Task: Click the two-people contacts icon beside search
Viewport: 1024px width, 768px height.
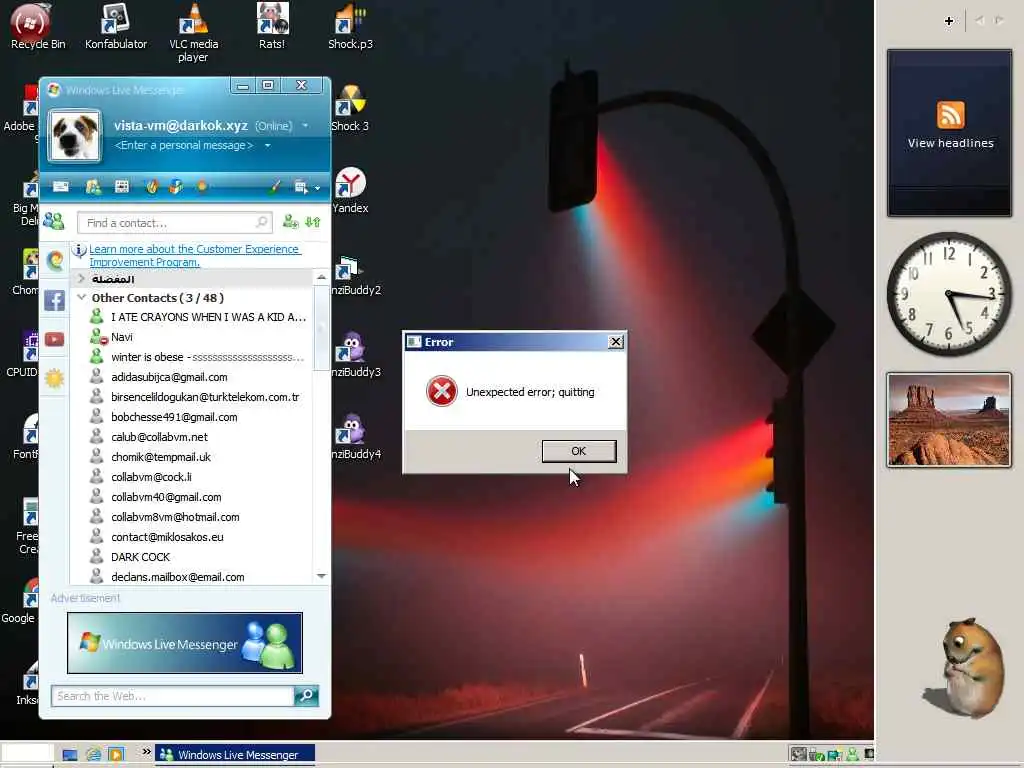Action: click(54, 222)
